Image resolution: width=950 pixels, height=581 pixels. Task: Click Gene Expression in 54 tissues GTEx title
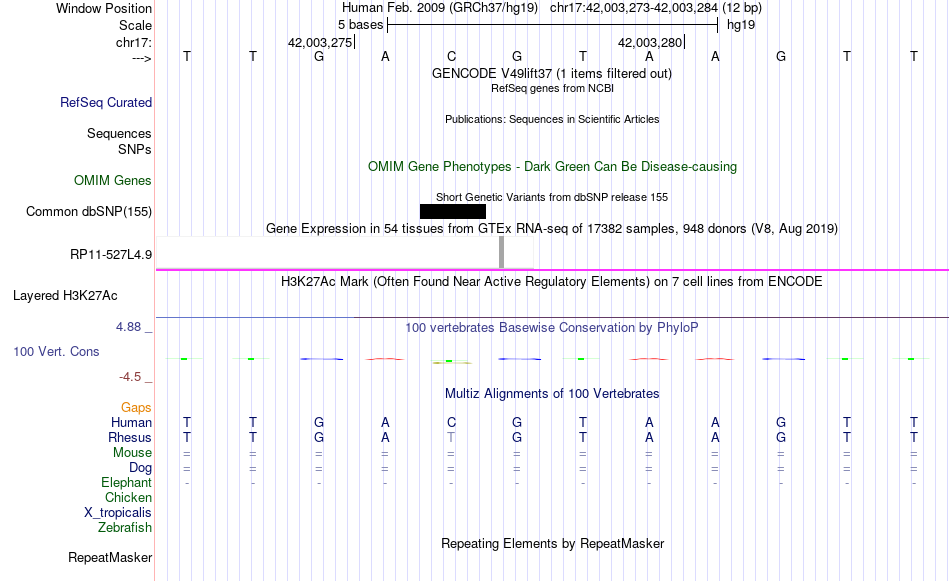[552, 228]
